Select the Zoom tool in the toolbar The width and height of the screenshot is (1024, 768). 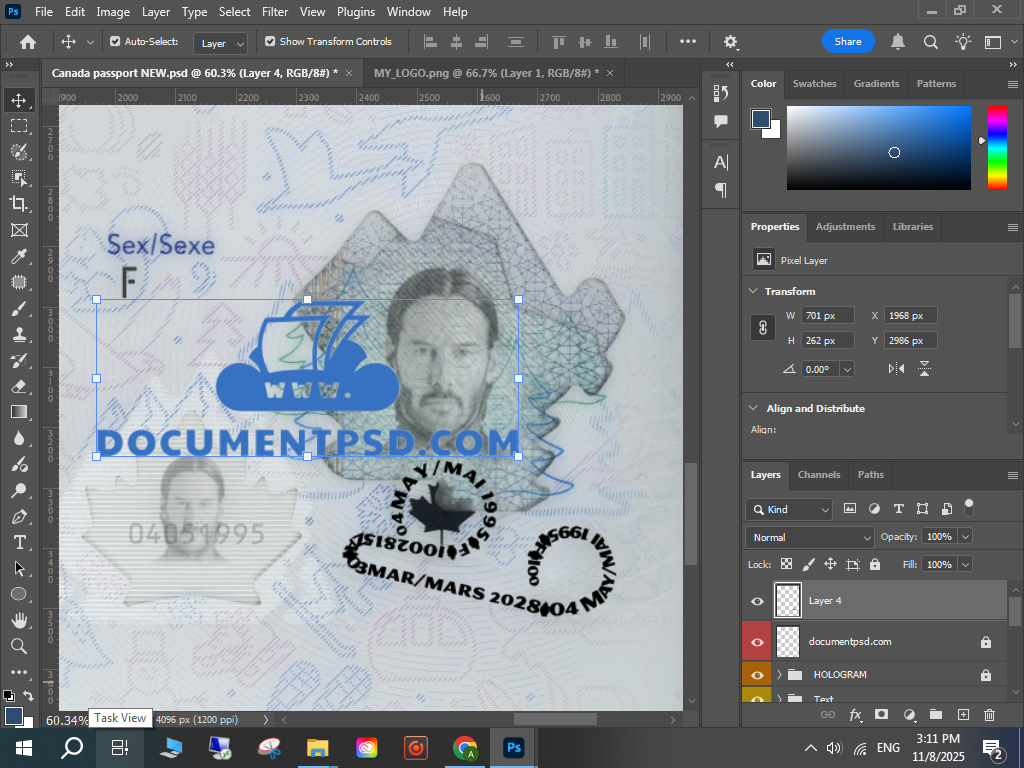(x=18, y=646)
